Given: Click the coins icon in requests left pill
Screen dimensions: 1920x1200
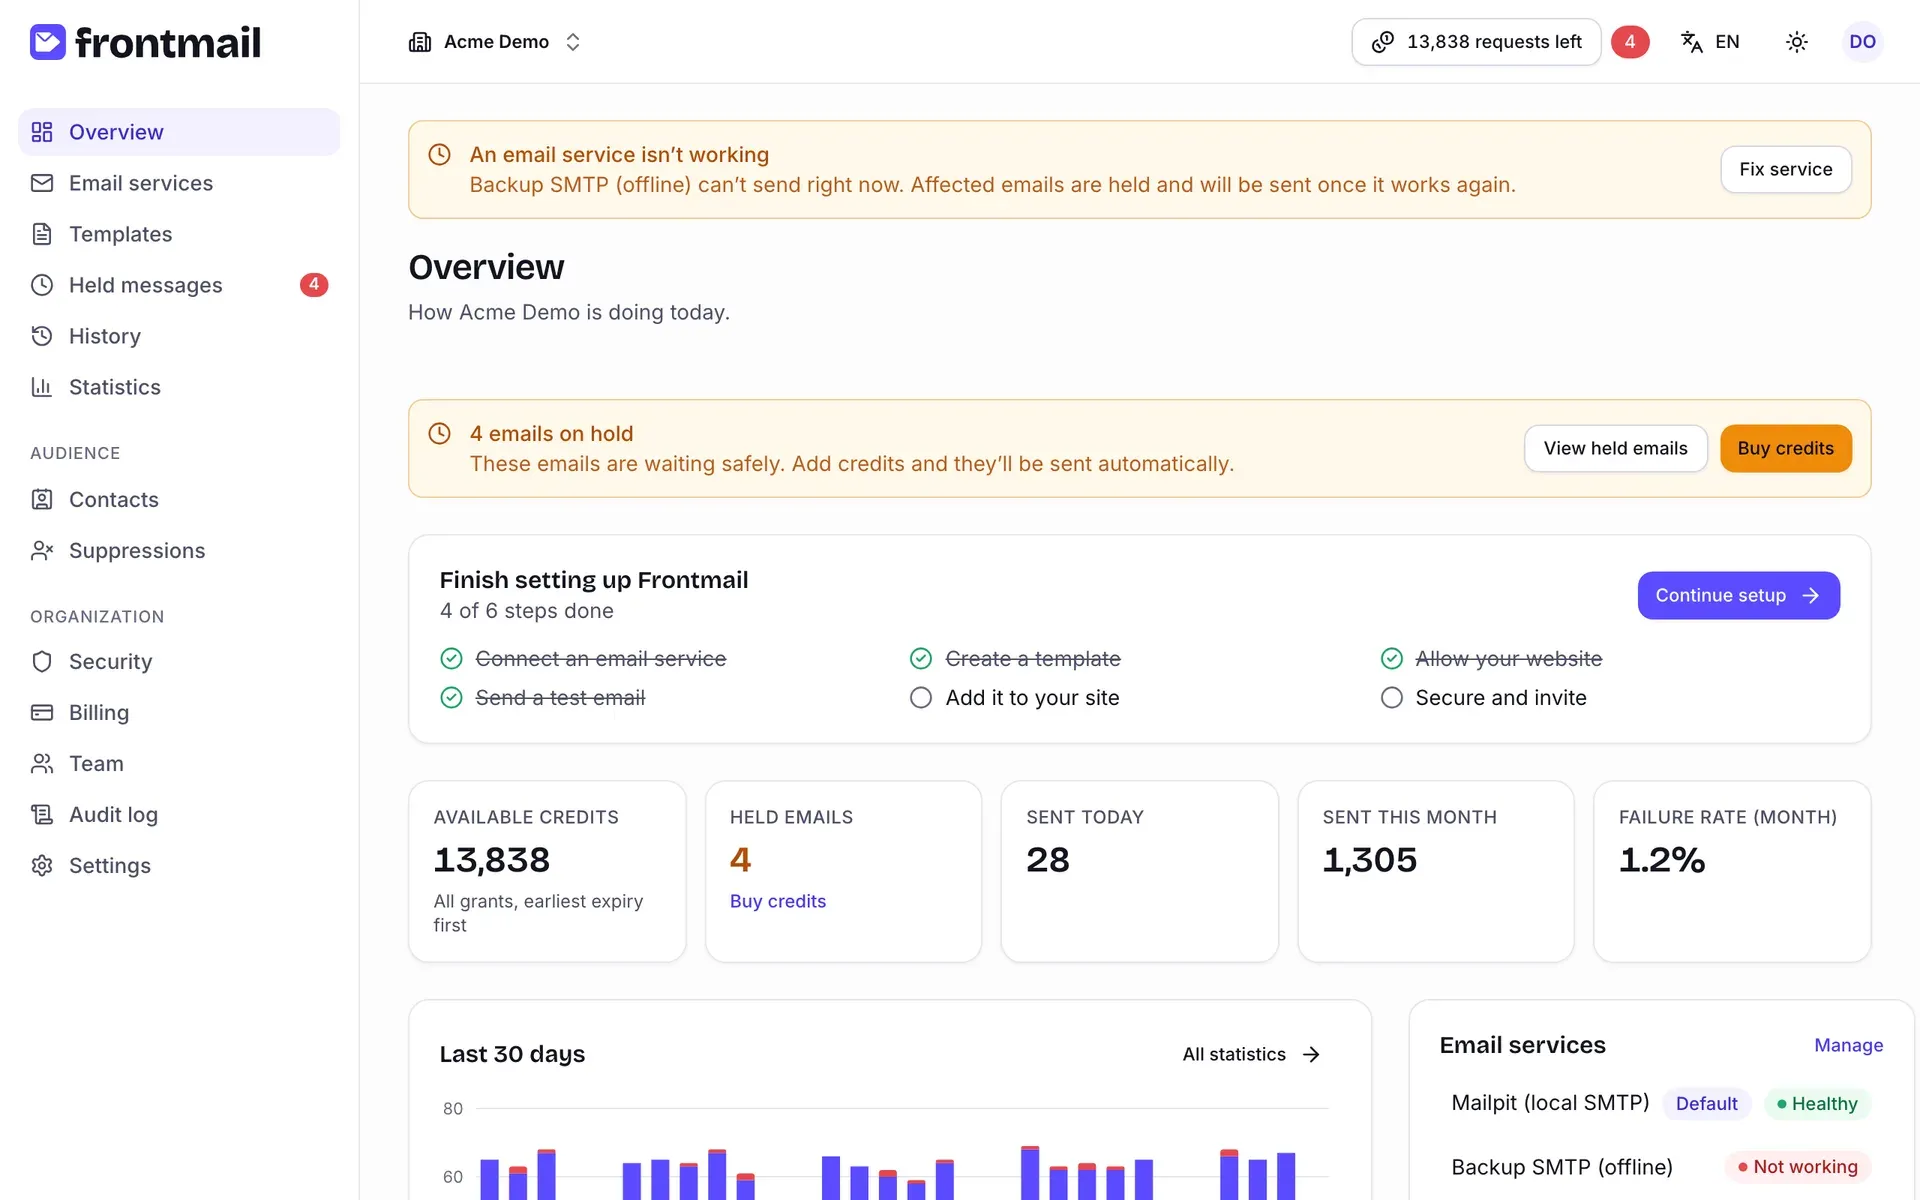Looking at the screenshot, I should point(1383,42).
